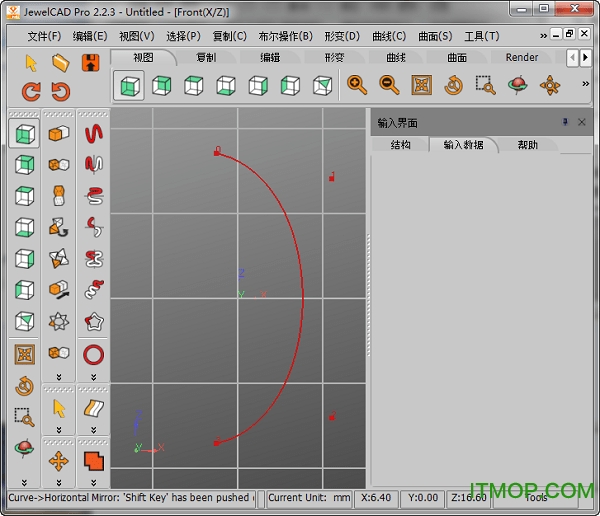Switch to the 曲面 toolbar tab
The width and height of the screenshot is (600, 516).
[x=457, y=57]
